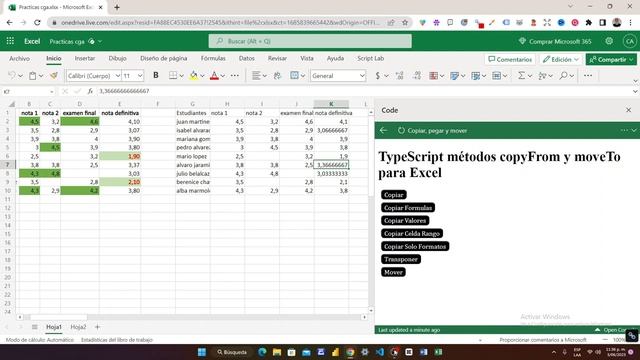
Task: Expand the ribbon chevron at far right
Action: (635, 81)
